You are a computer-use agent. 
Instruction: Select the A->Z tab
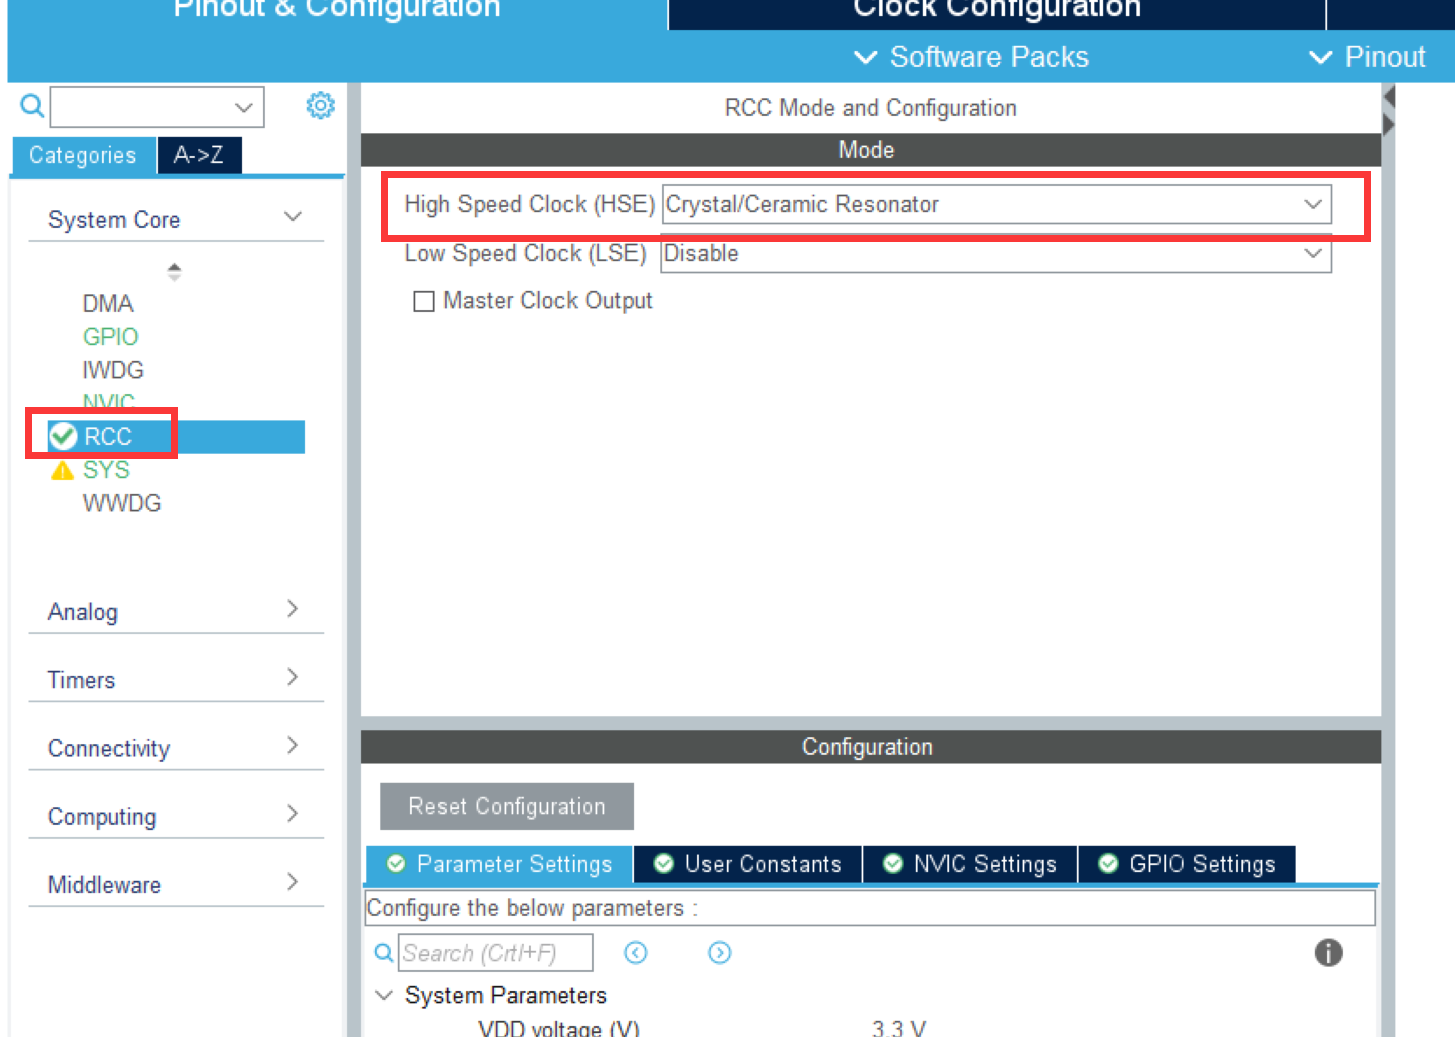[199, 155]
